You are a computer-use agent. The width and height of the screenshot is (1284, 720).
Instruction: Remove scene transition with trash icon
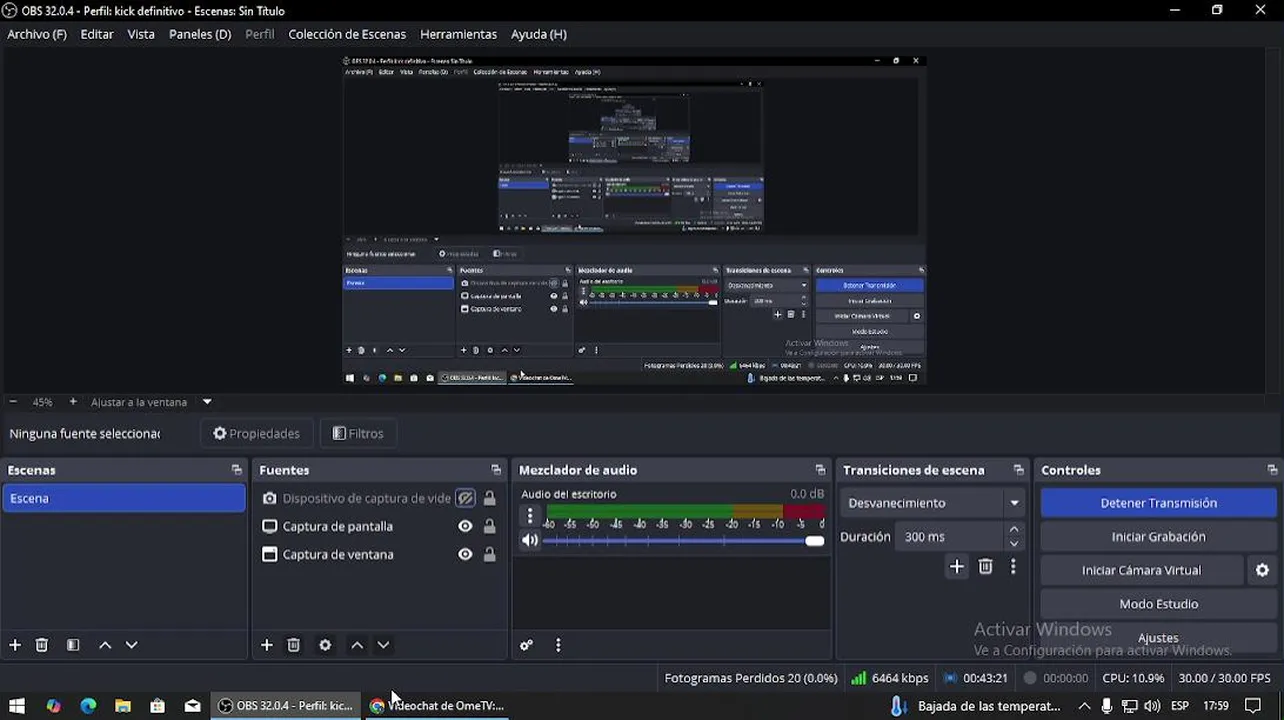986,567
